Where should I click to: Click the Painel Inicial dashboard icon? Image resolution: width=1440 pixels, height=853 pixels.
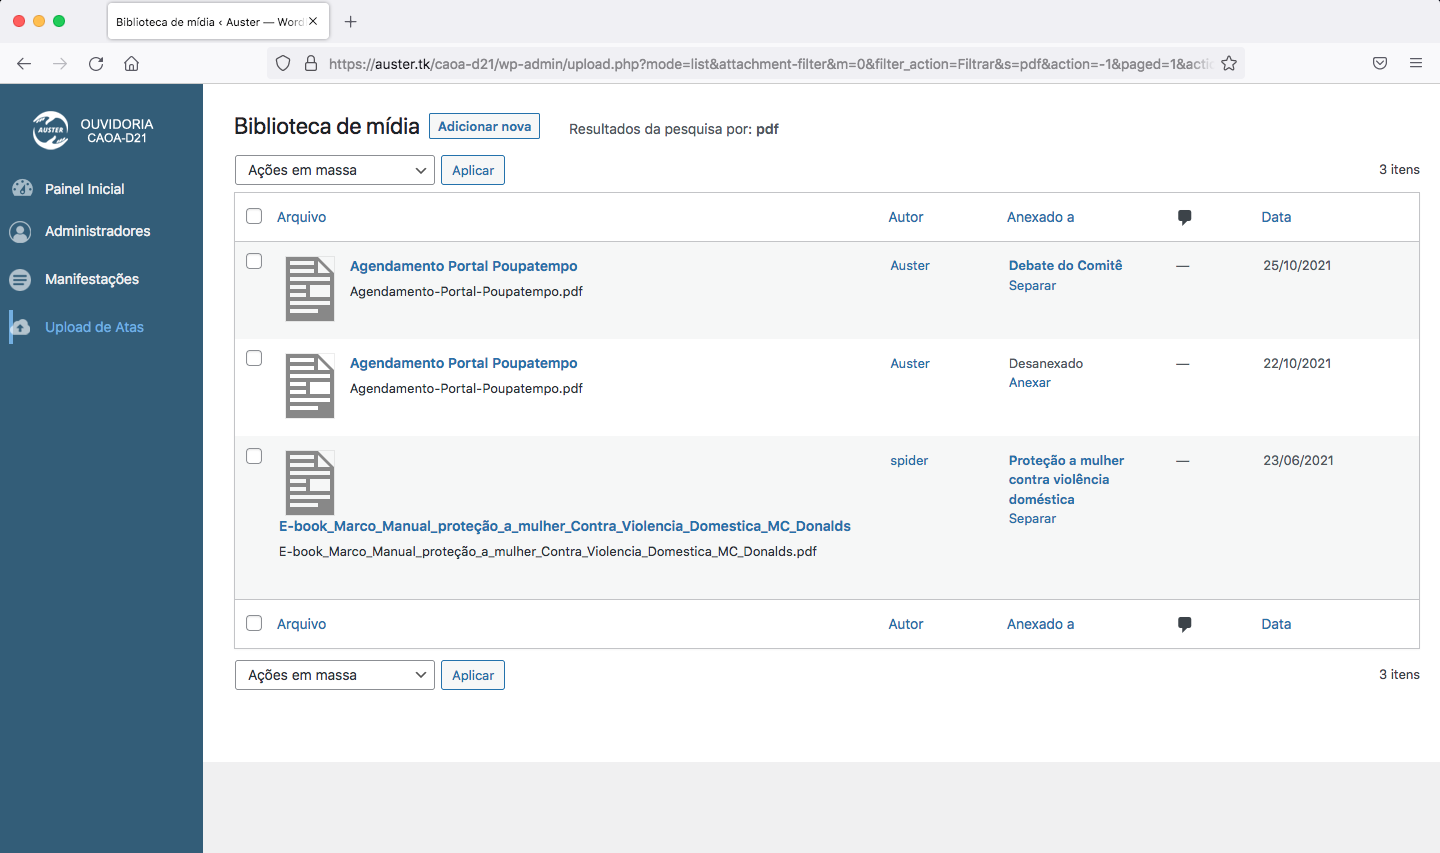coord(22,188)
